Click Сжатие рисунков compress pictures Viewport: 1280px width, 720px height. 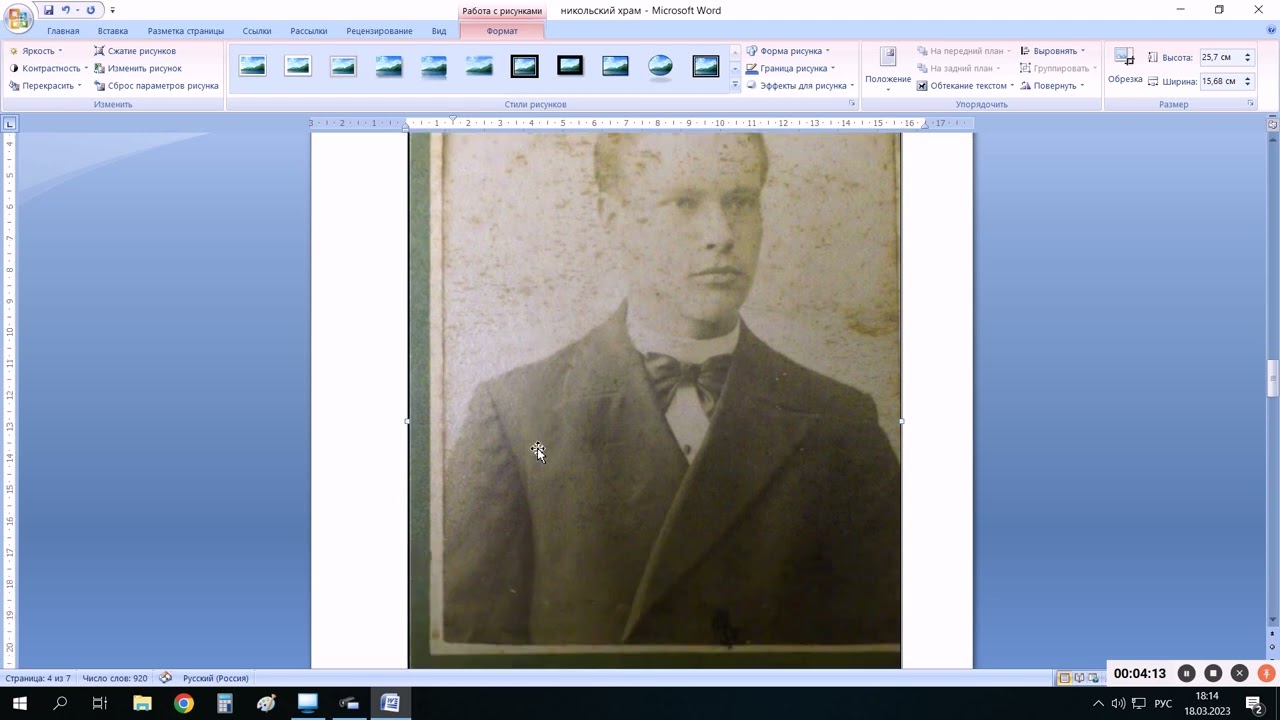[135, 51]
